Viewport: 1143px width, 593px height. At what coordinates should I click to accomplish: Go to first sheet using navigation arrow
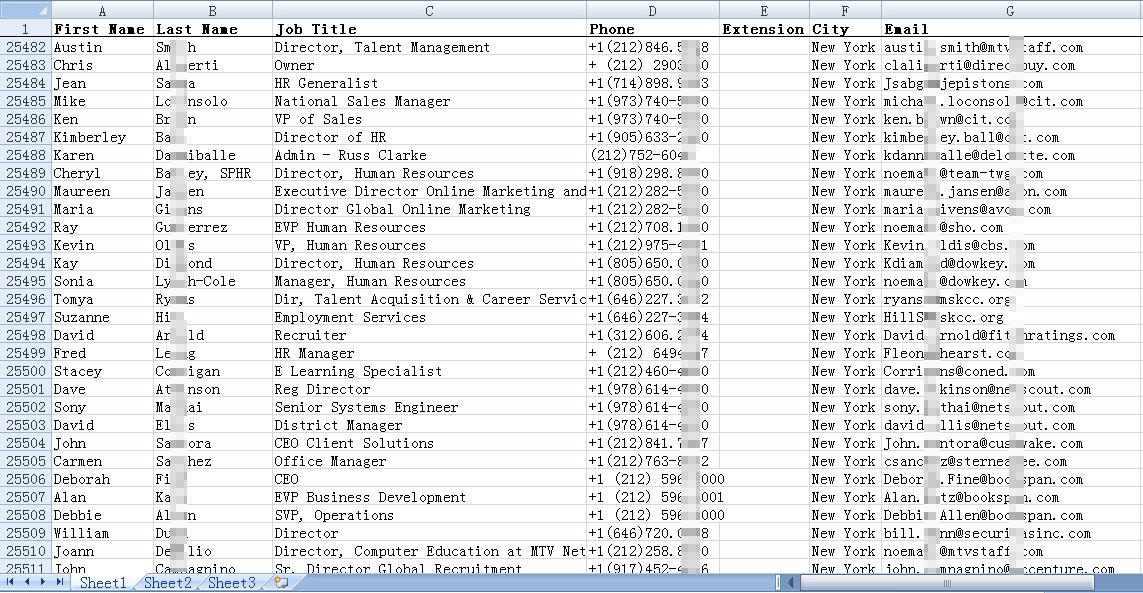(11, 582)
